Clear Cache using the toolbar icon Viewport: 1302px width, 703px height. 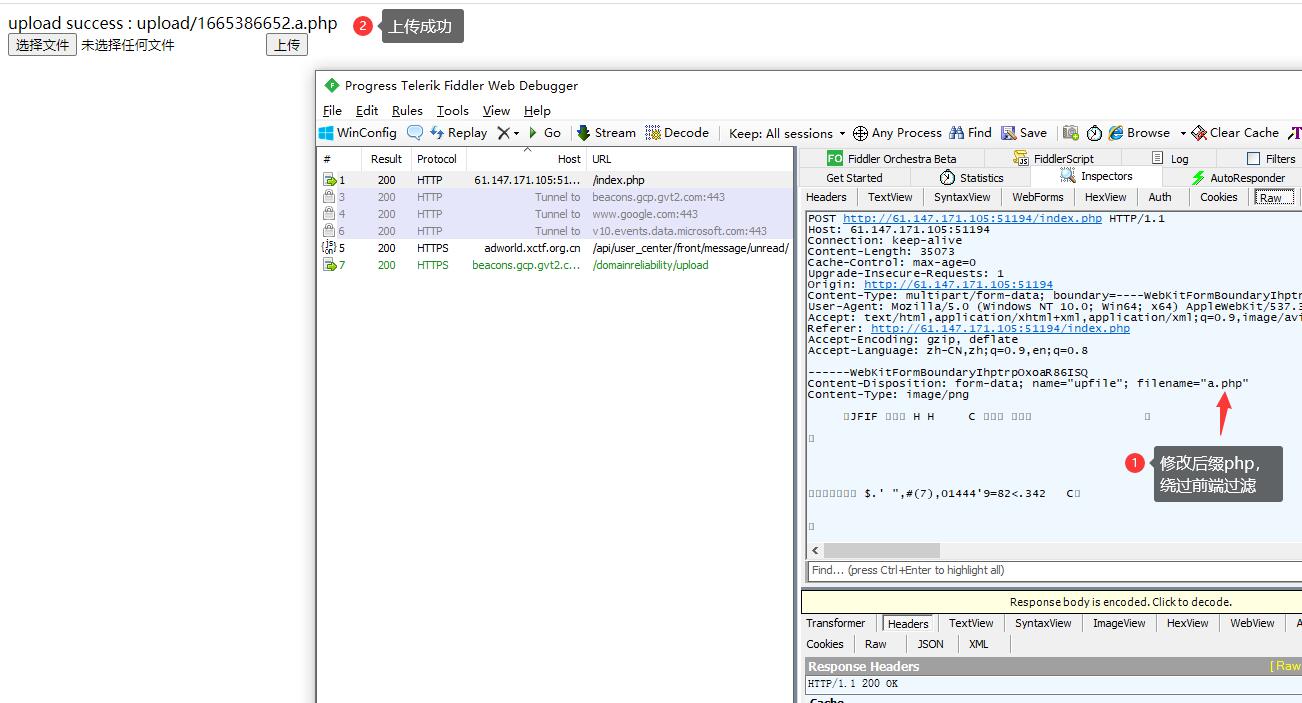pyautogui.click(x=1235, y=133)
